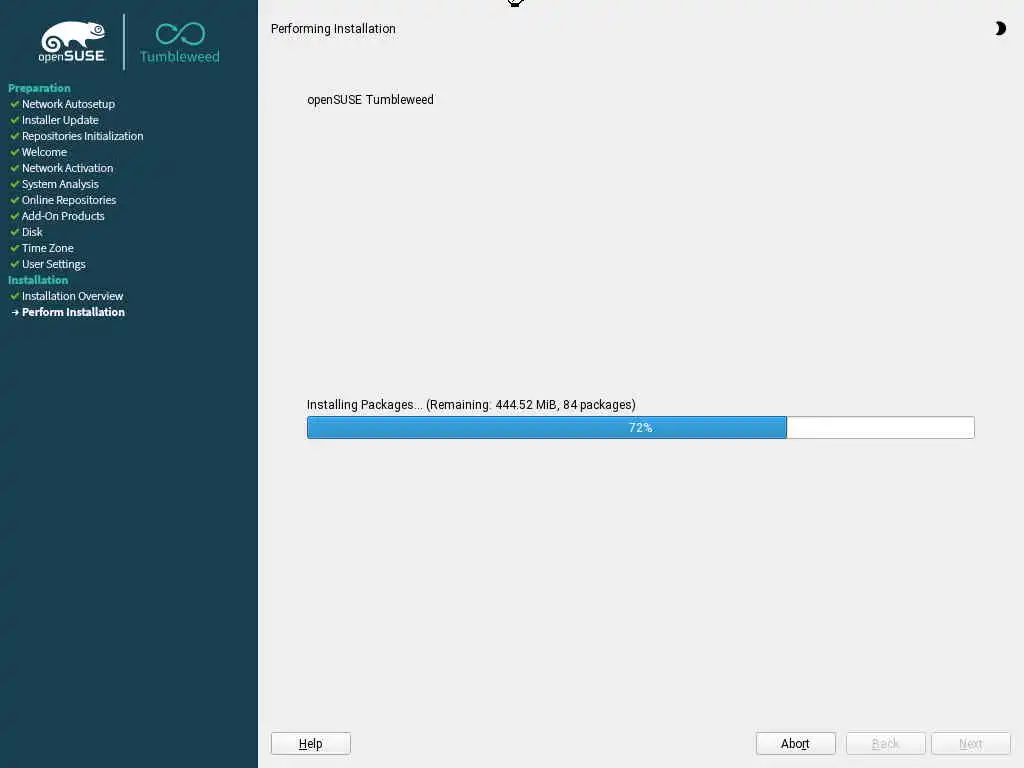
Task: Select the Installer Update step
Action: 60,120
